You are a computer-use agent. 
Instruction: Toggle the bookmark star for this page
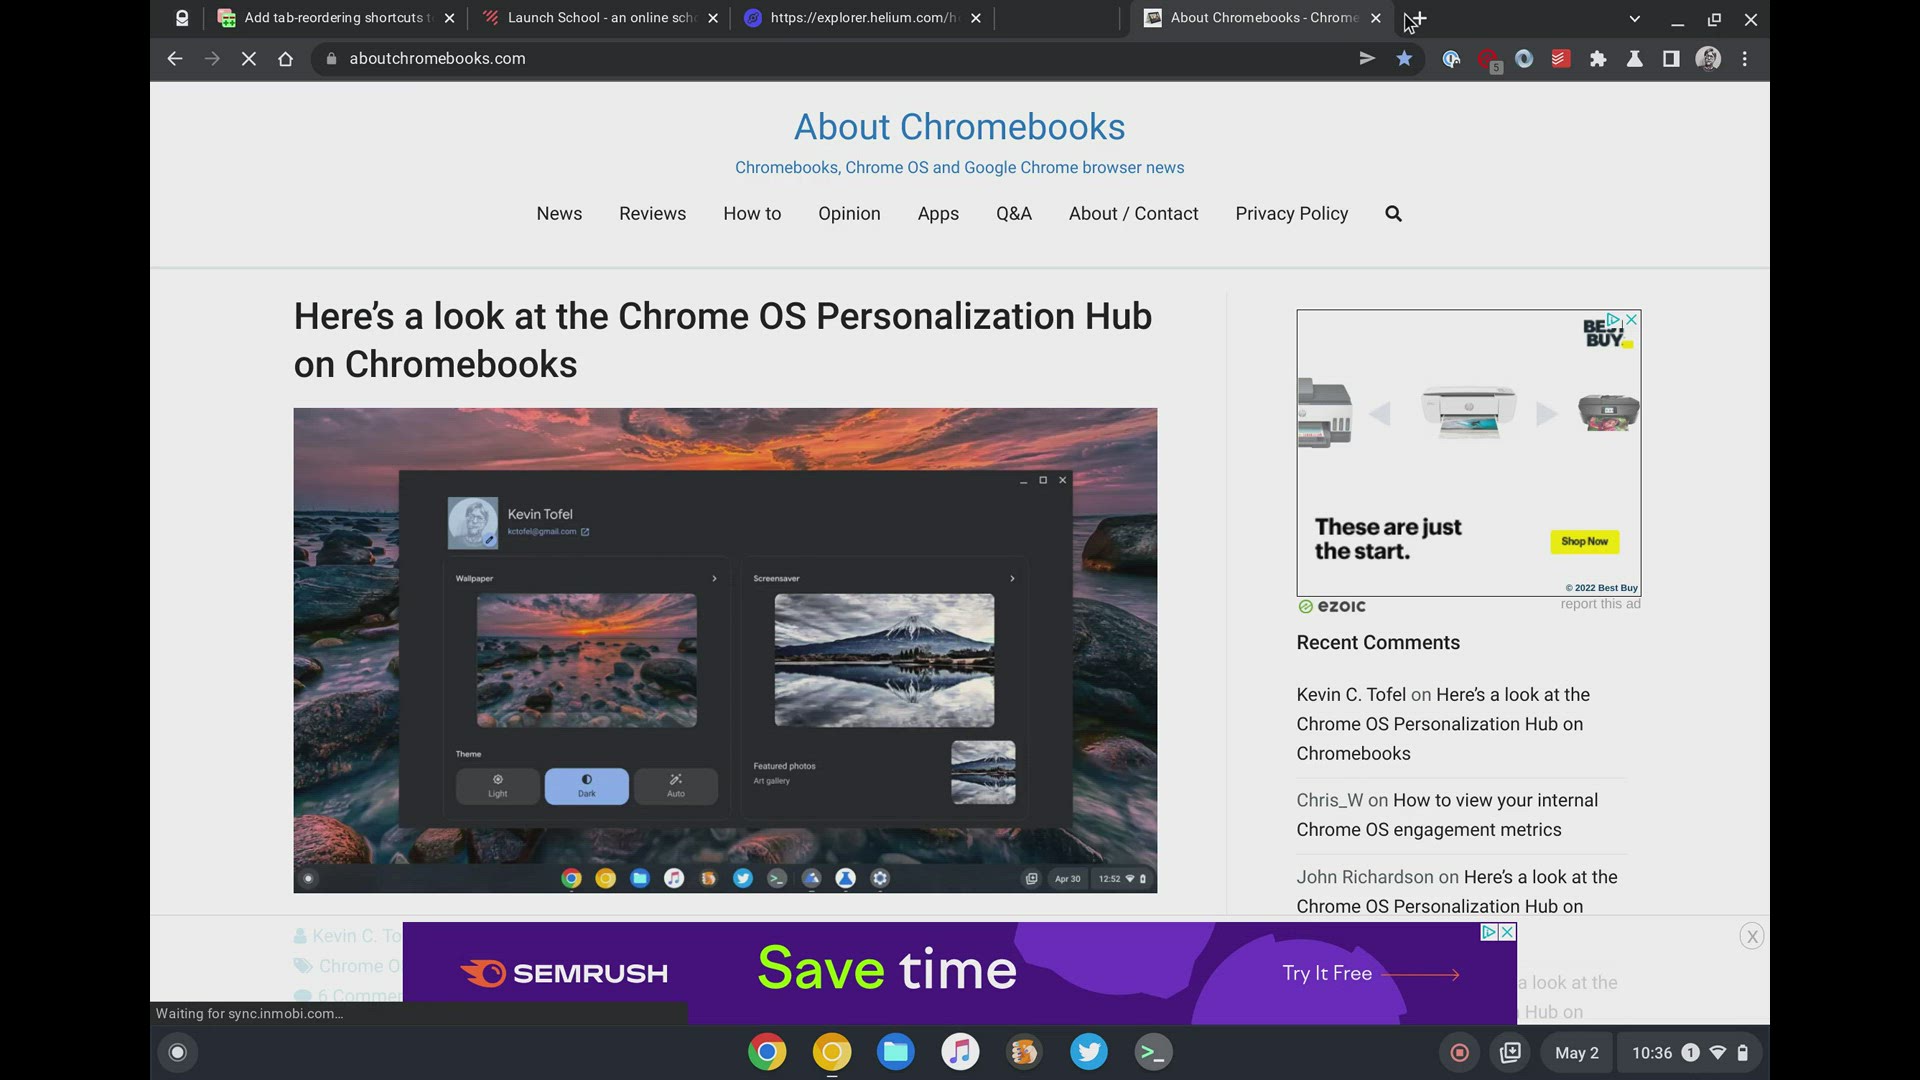[x=1404, y=59]
